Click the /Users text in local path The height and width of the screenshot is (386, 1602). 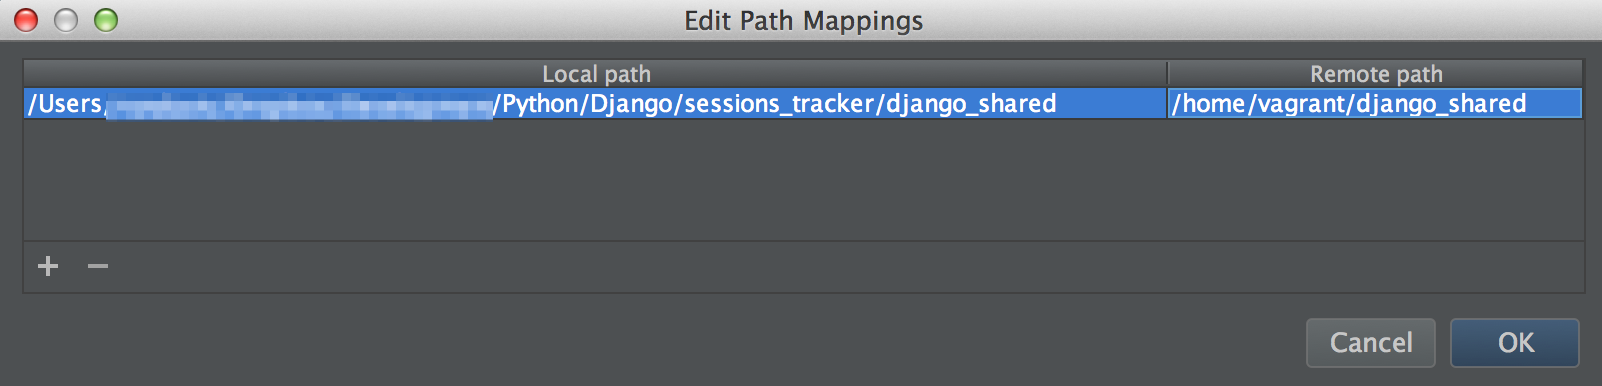65,103
